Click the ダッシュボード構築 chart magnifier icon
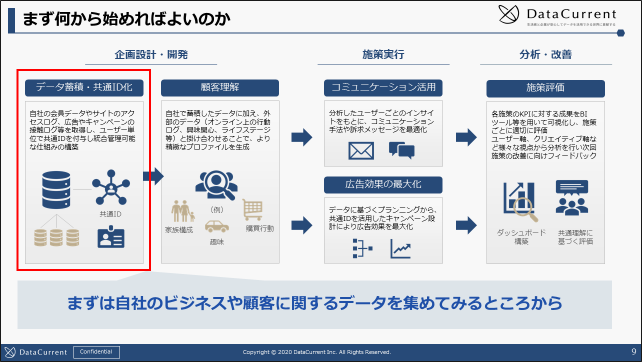 [x=520, y=201]
